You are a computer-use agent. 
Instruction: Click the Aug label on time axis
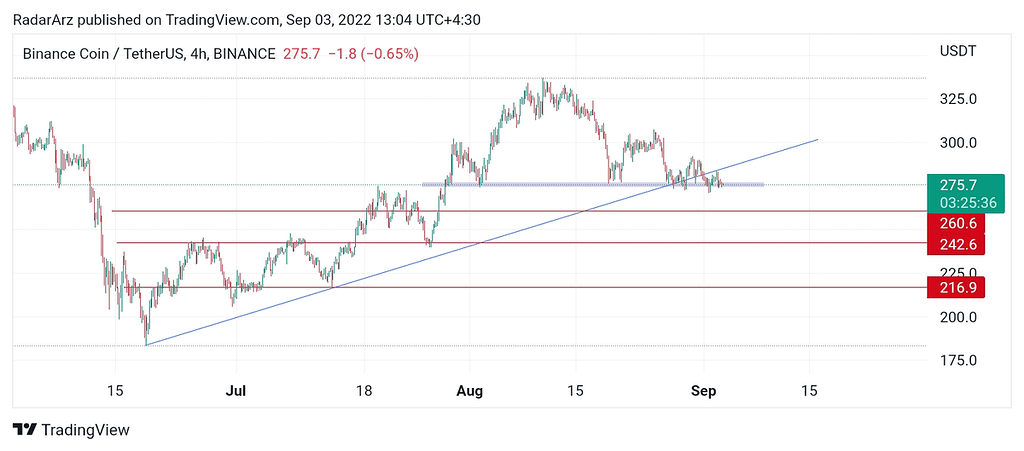[x=469, y=390]
